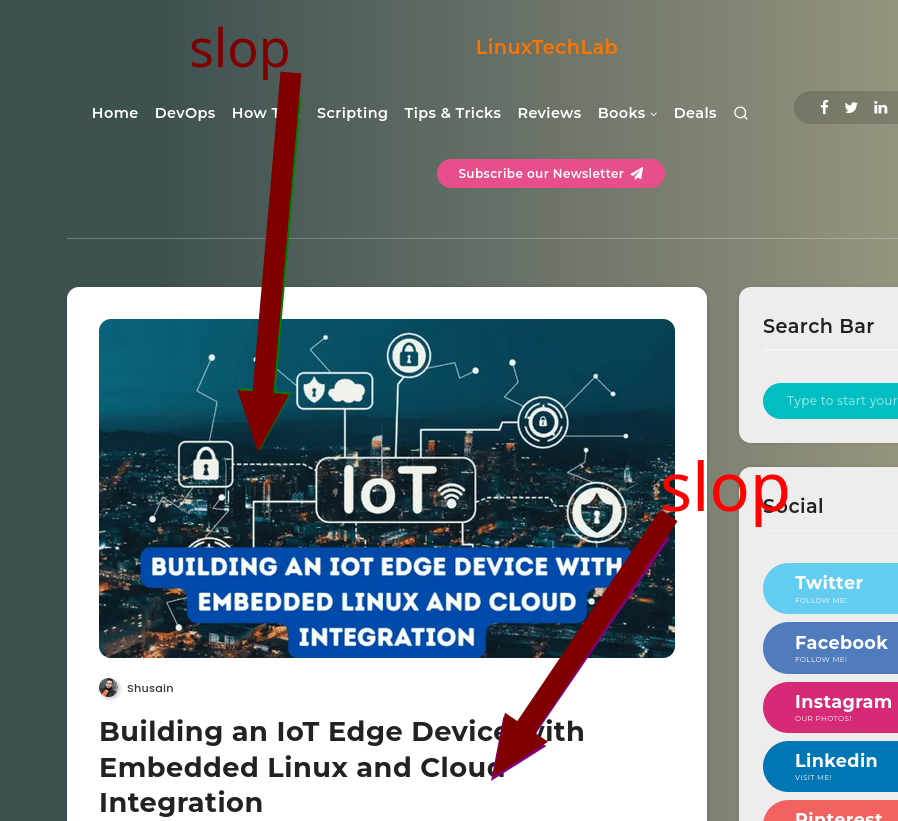Image resolution: width=898 pixels, height=821 pixels.
Task: Visit the Facebook icon in header
Action: [x=824, y=107]
